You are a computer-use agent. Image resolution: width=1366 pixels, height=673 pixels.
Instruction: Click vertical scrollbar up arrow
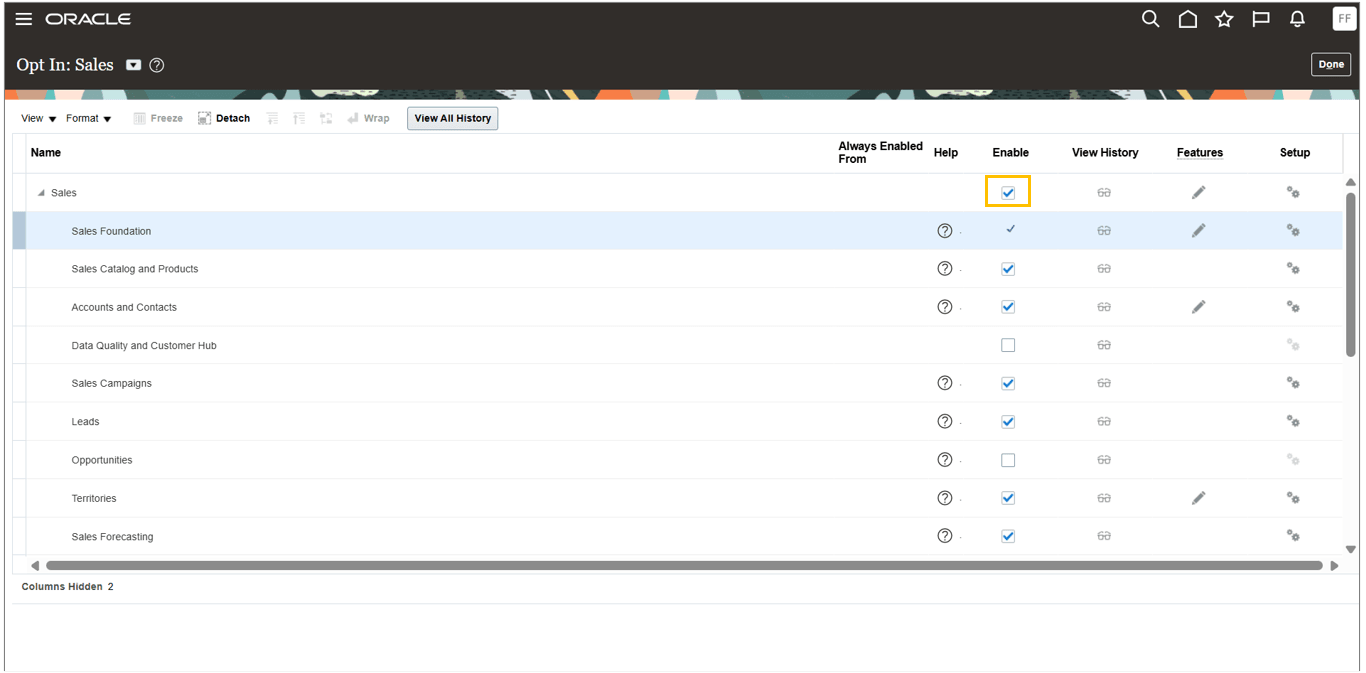coord(1351,182)
